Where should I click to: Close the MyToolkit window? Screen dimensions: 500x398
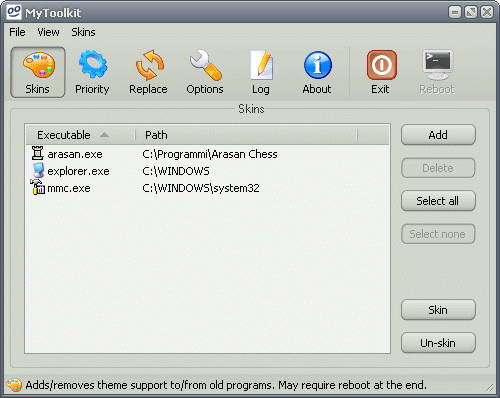[487, 12]
